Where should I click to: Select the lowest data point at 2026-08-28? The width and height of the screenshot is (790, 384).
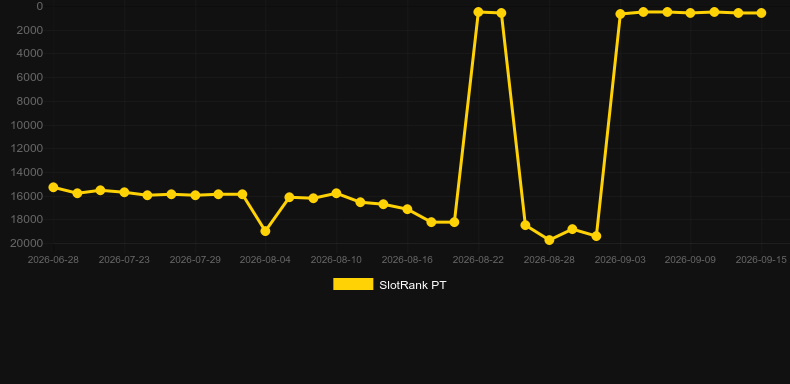[x=549, y=240]
